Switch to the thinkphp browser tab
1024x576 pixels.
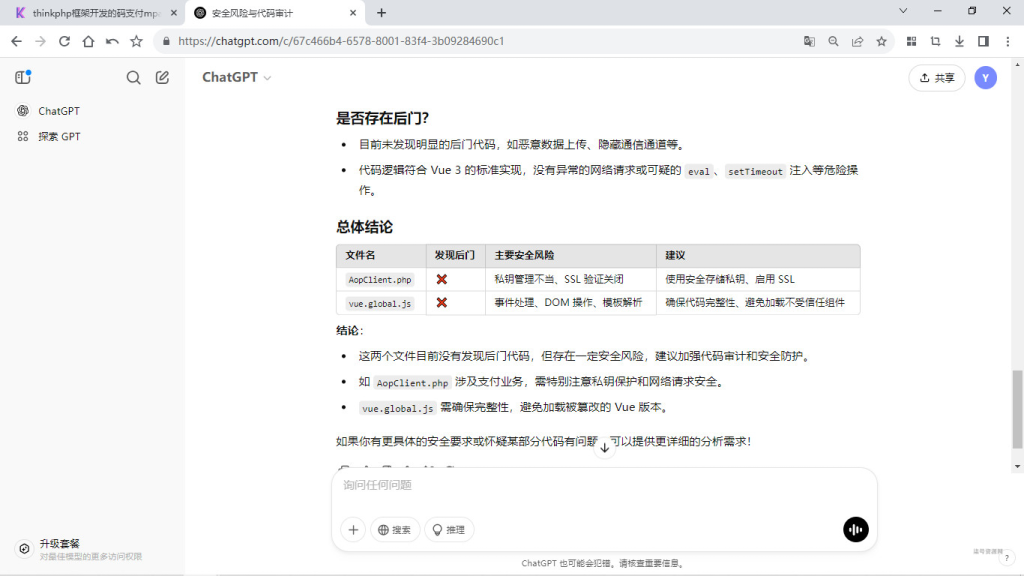96,13
